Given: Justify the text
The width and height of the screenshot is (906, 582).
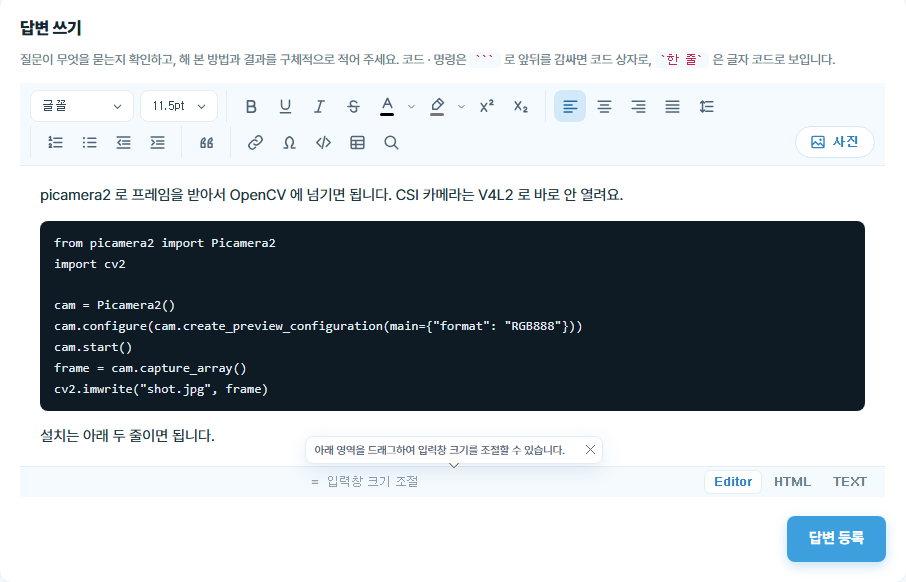Looking at the screenshot, I should [x=672, y=106].
